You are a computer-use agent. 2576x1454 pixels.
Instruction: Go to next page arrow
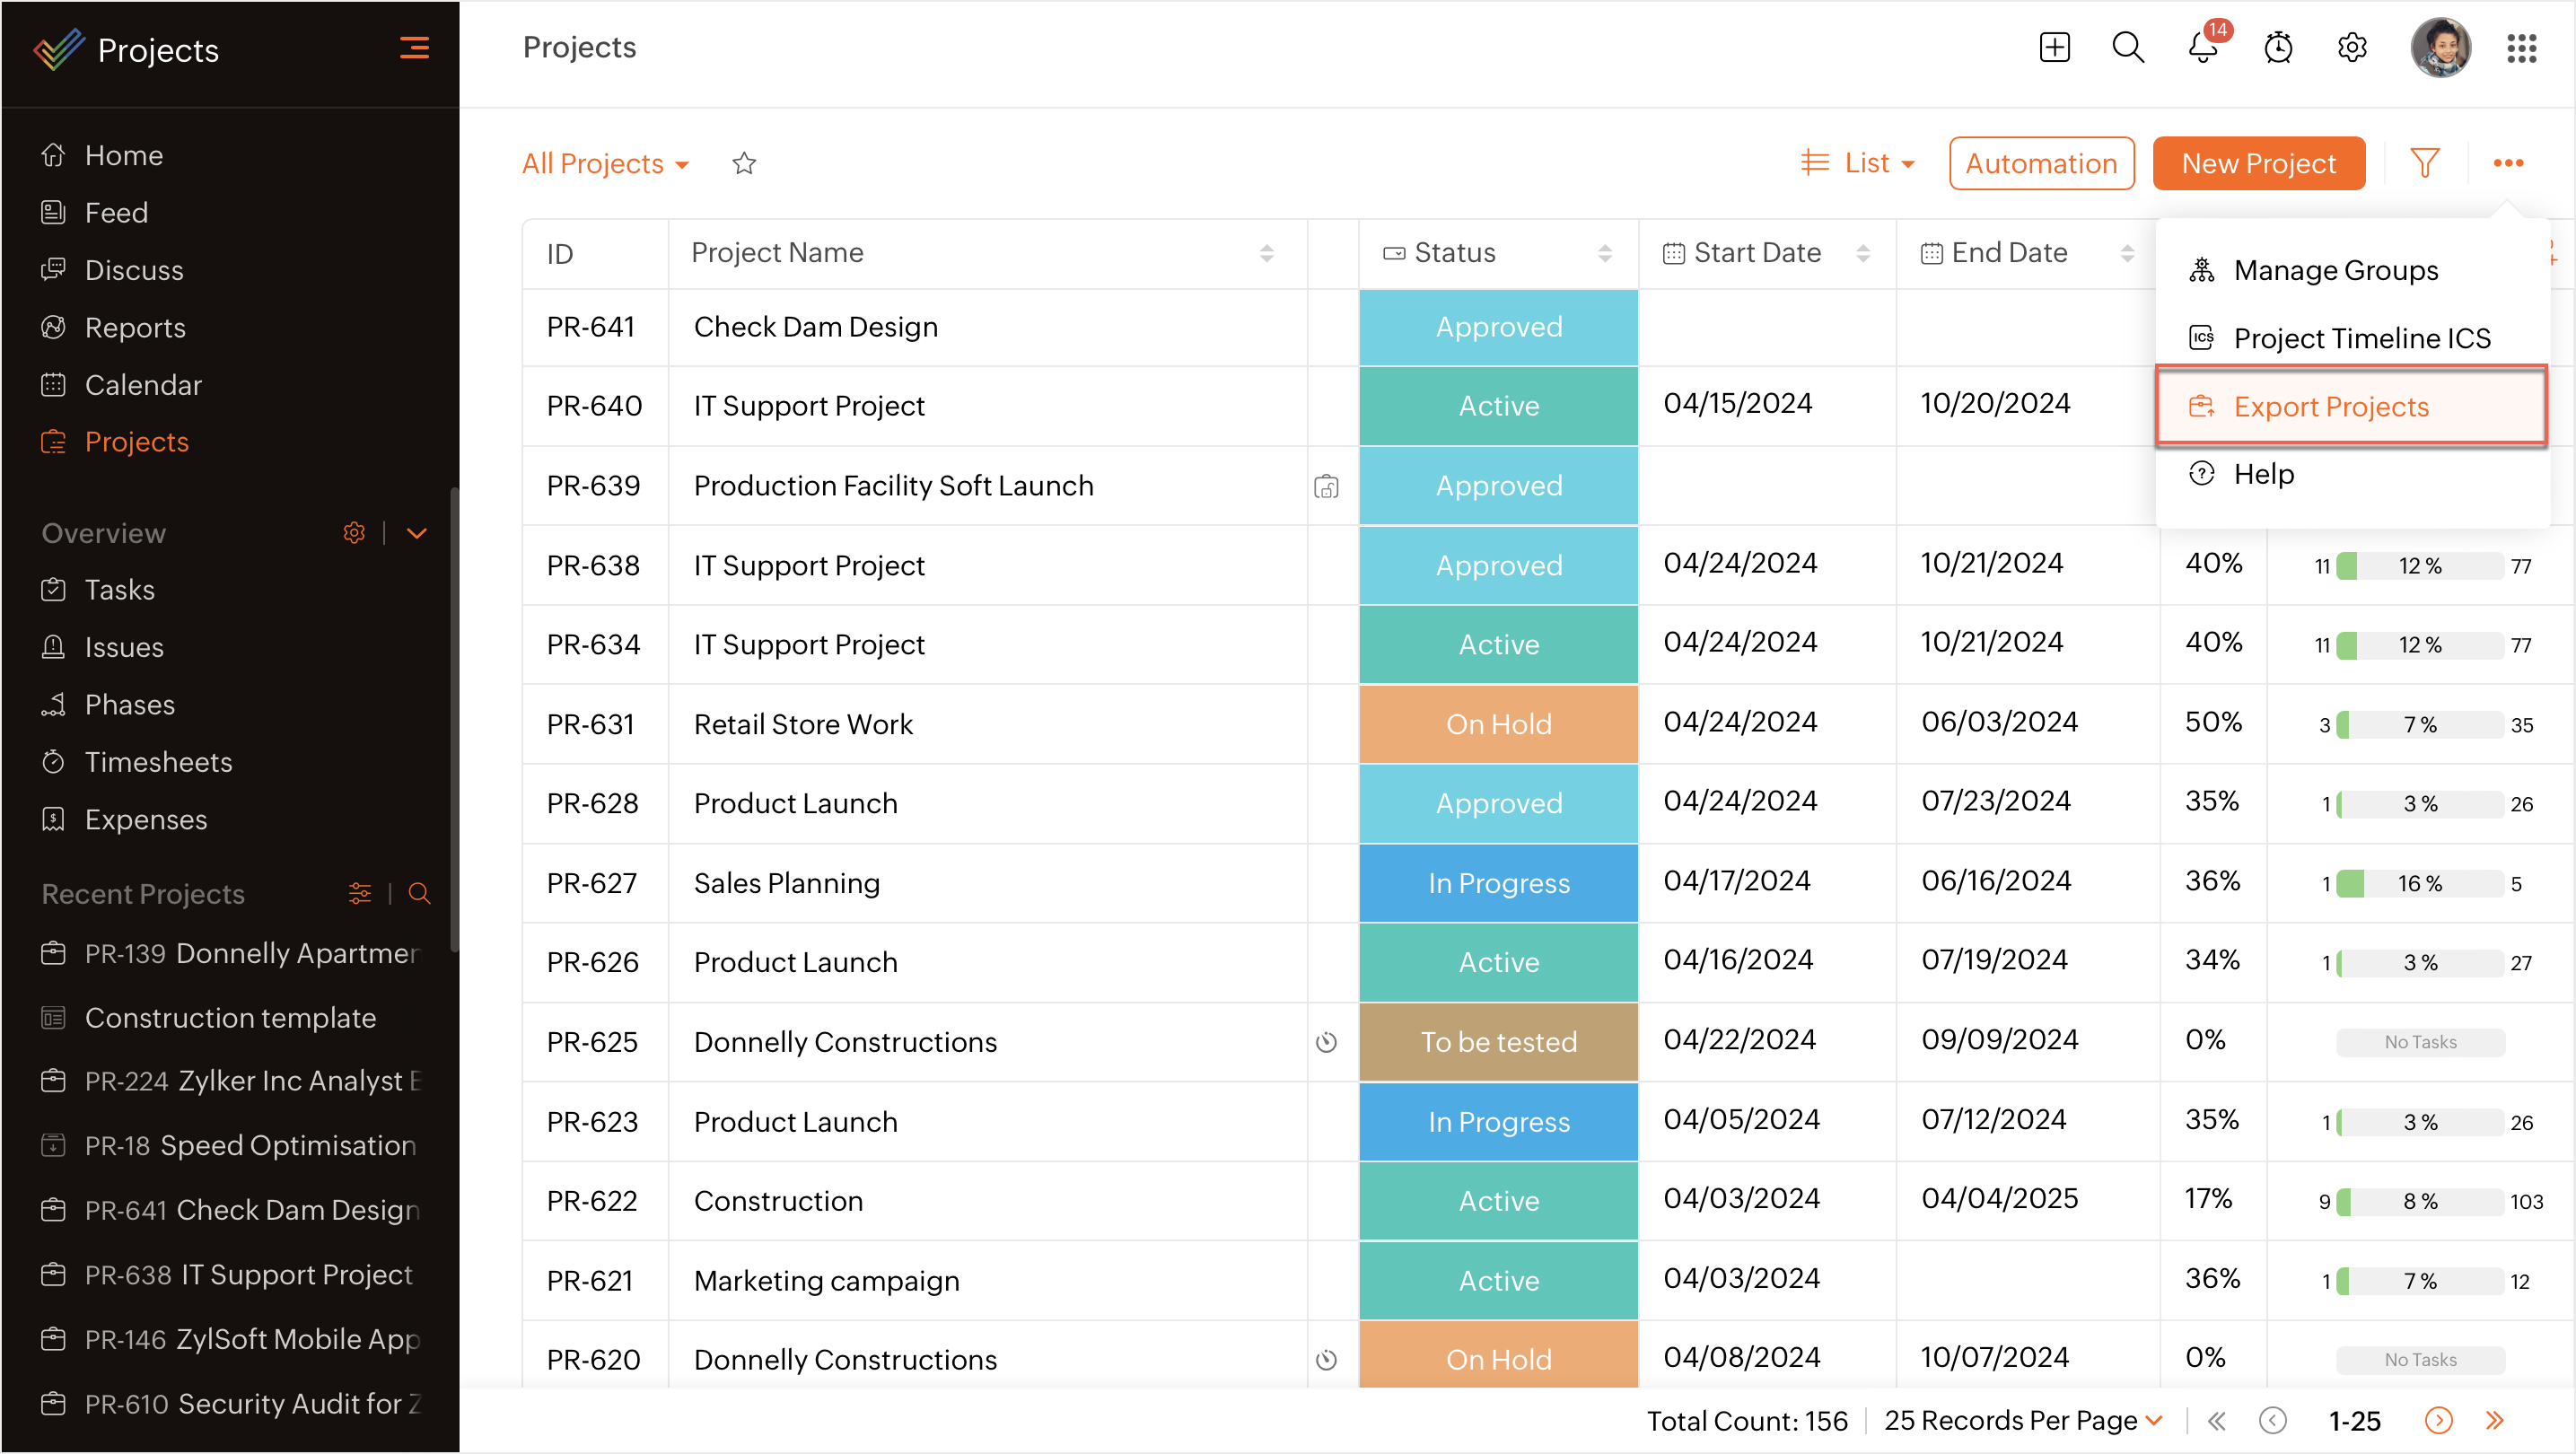2438,1421
